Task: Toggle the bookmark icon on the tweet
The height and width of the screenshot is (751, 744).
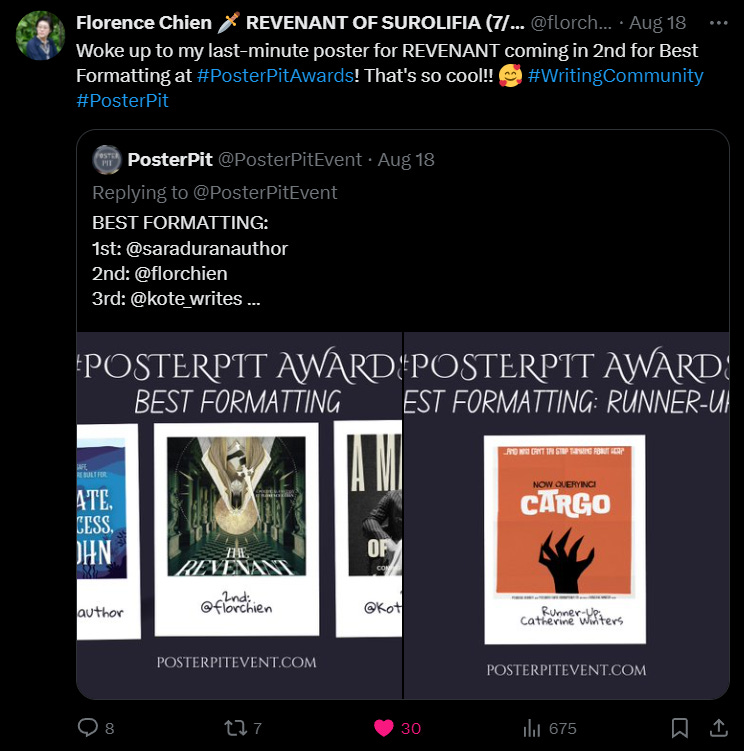Action: click(679, 728)
